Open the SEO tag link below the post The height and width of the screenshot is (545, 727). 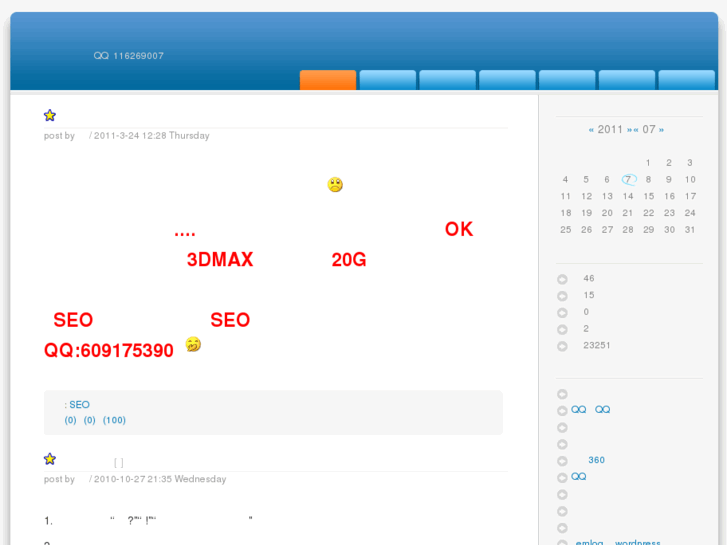pyautogui.click(x=79, y=404)
